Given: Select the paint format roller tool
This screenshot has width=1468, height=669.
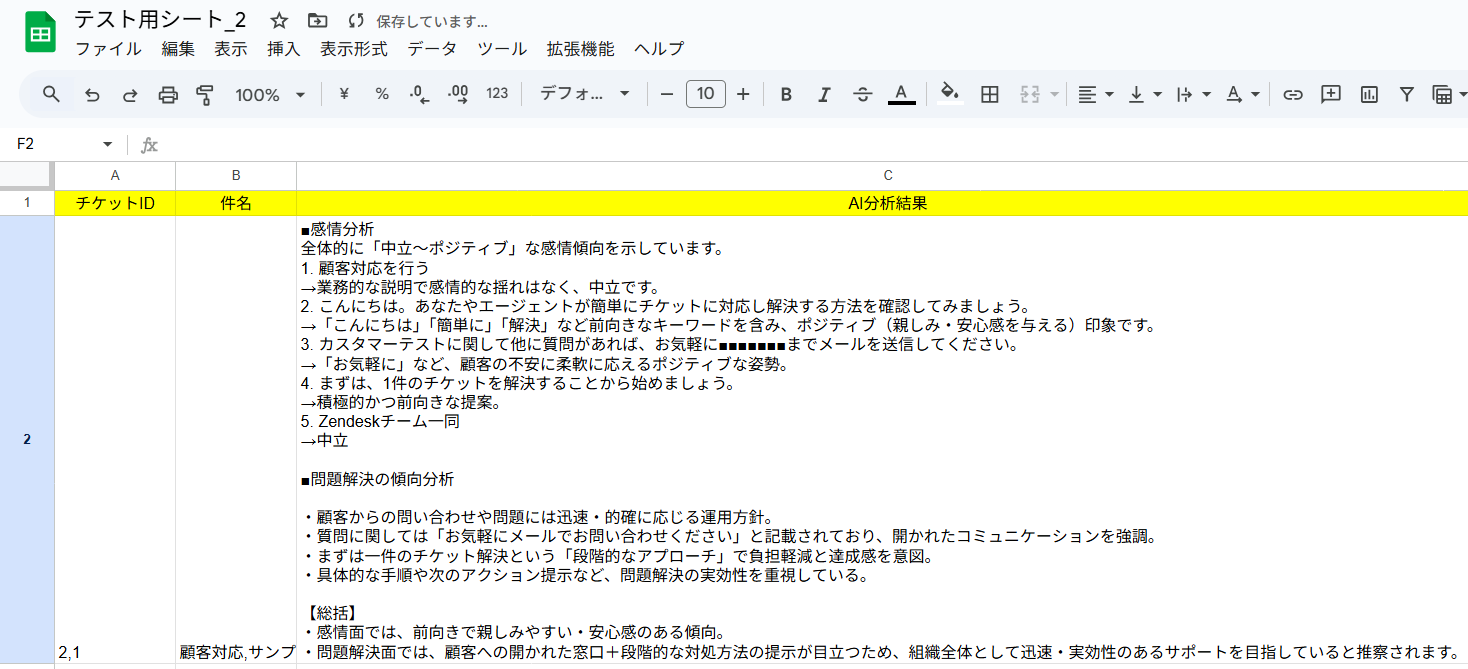Looking at the screenshot, I should tap(206, 95).
